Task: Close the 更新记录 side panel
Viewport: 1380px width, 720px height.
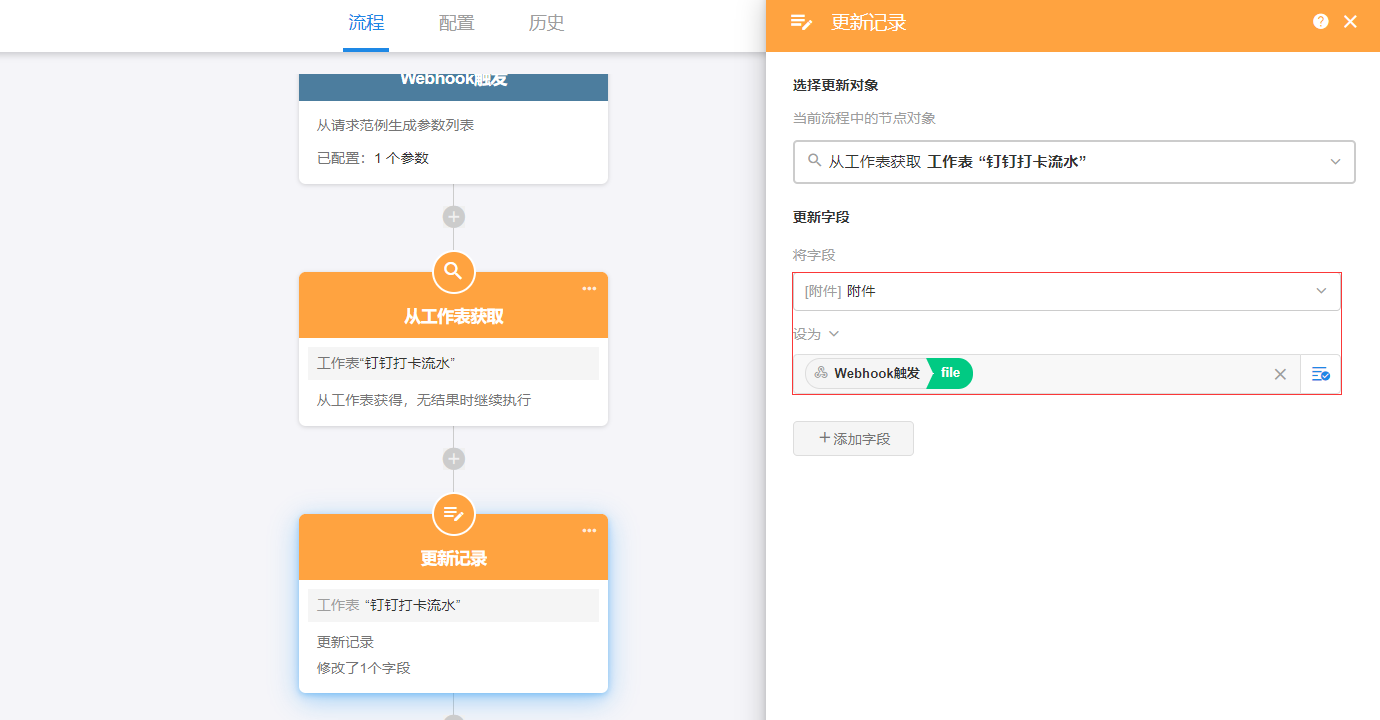Action: [x=1350, y=21]
